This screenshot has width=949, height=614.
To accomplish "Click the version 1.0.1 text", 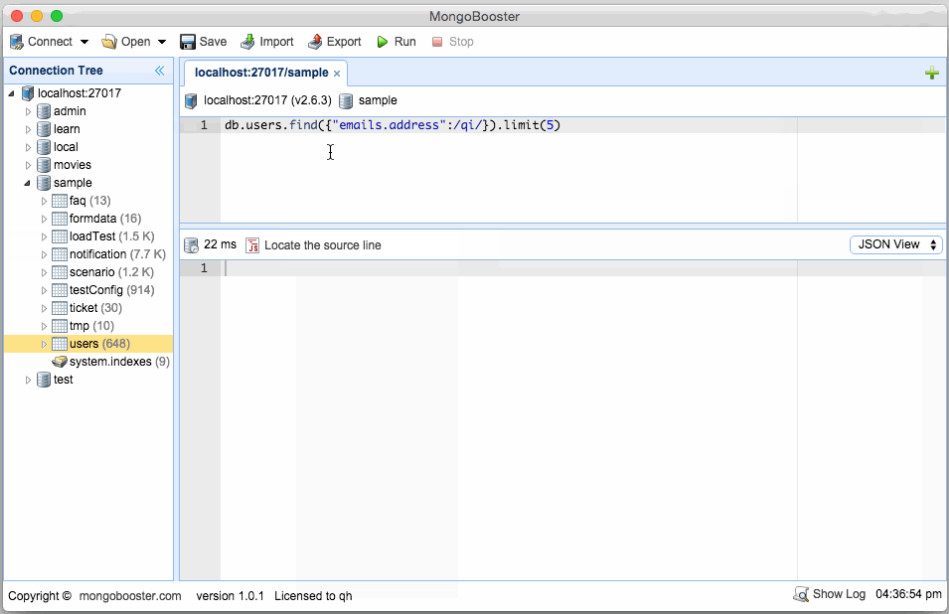I will [230, 596].
